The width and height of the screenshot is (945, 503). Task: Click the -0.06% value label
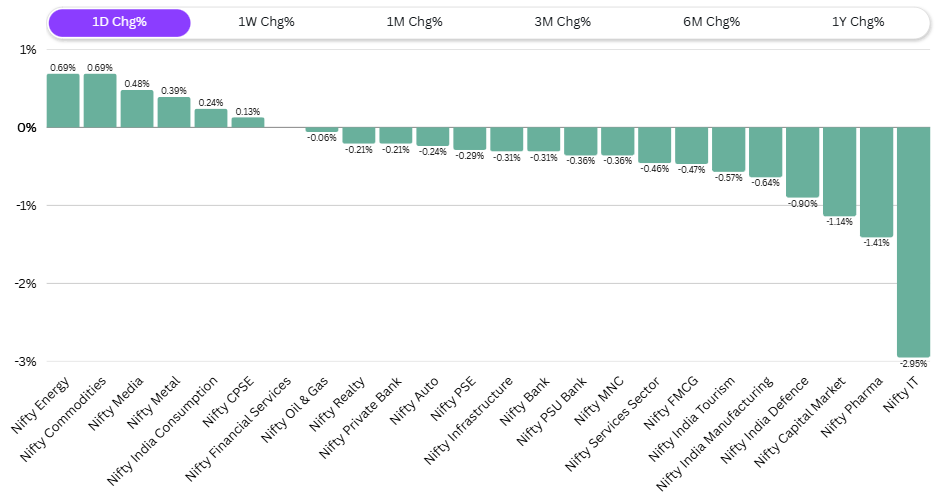click(x=322, y=138)
